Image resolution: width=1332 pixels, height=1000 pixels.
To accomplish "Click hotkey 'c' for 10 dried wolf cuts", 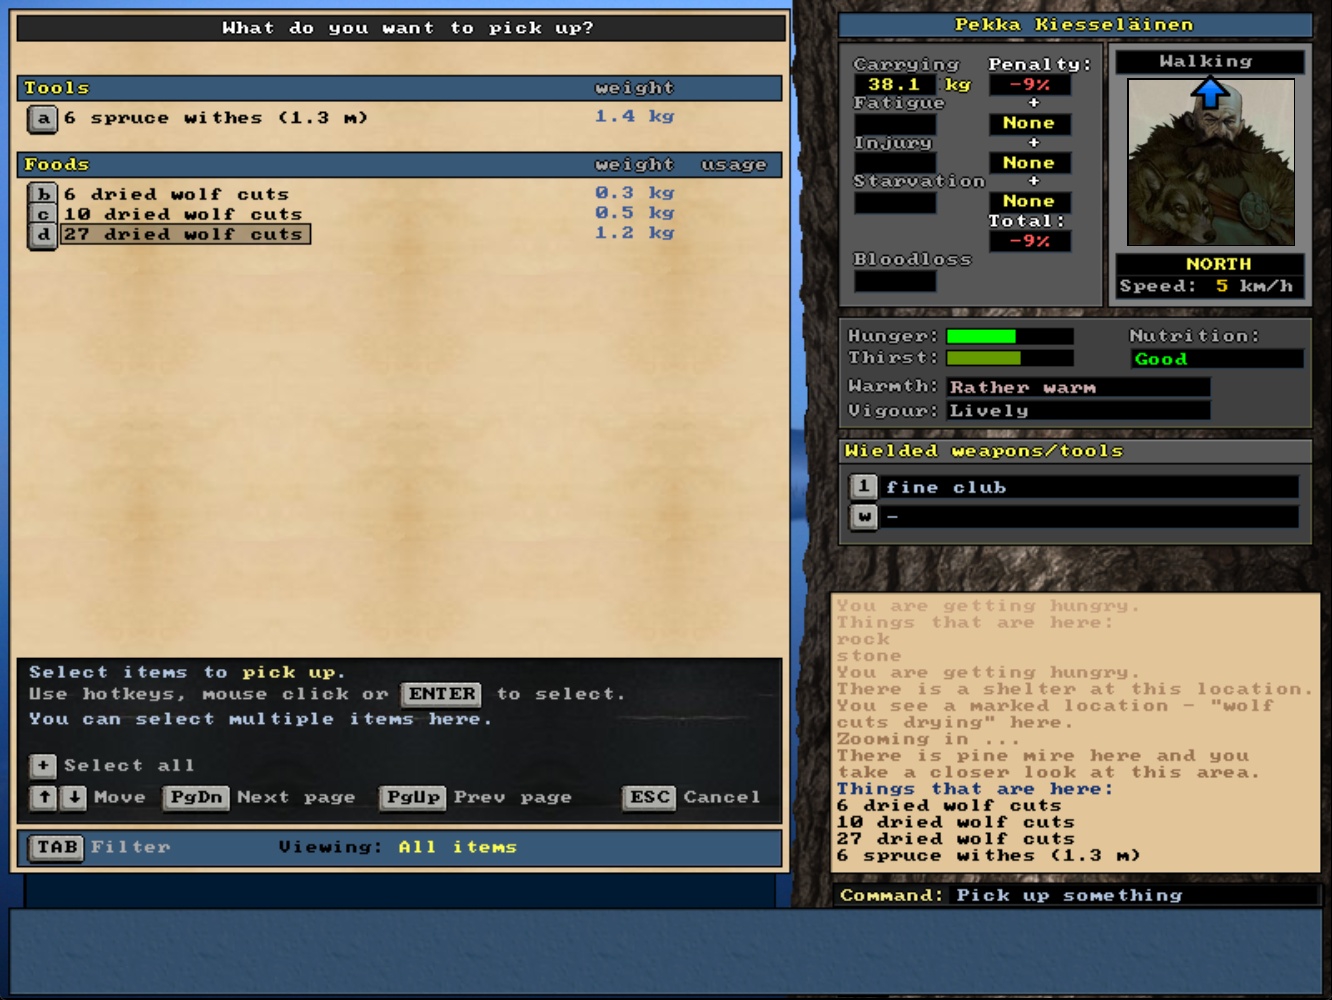I will (x=42, y=214).
